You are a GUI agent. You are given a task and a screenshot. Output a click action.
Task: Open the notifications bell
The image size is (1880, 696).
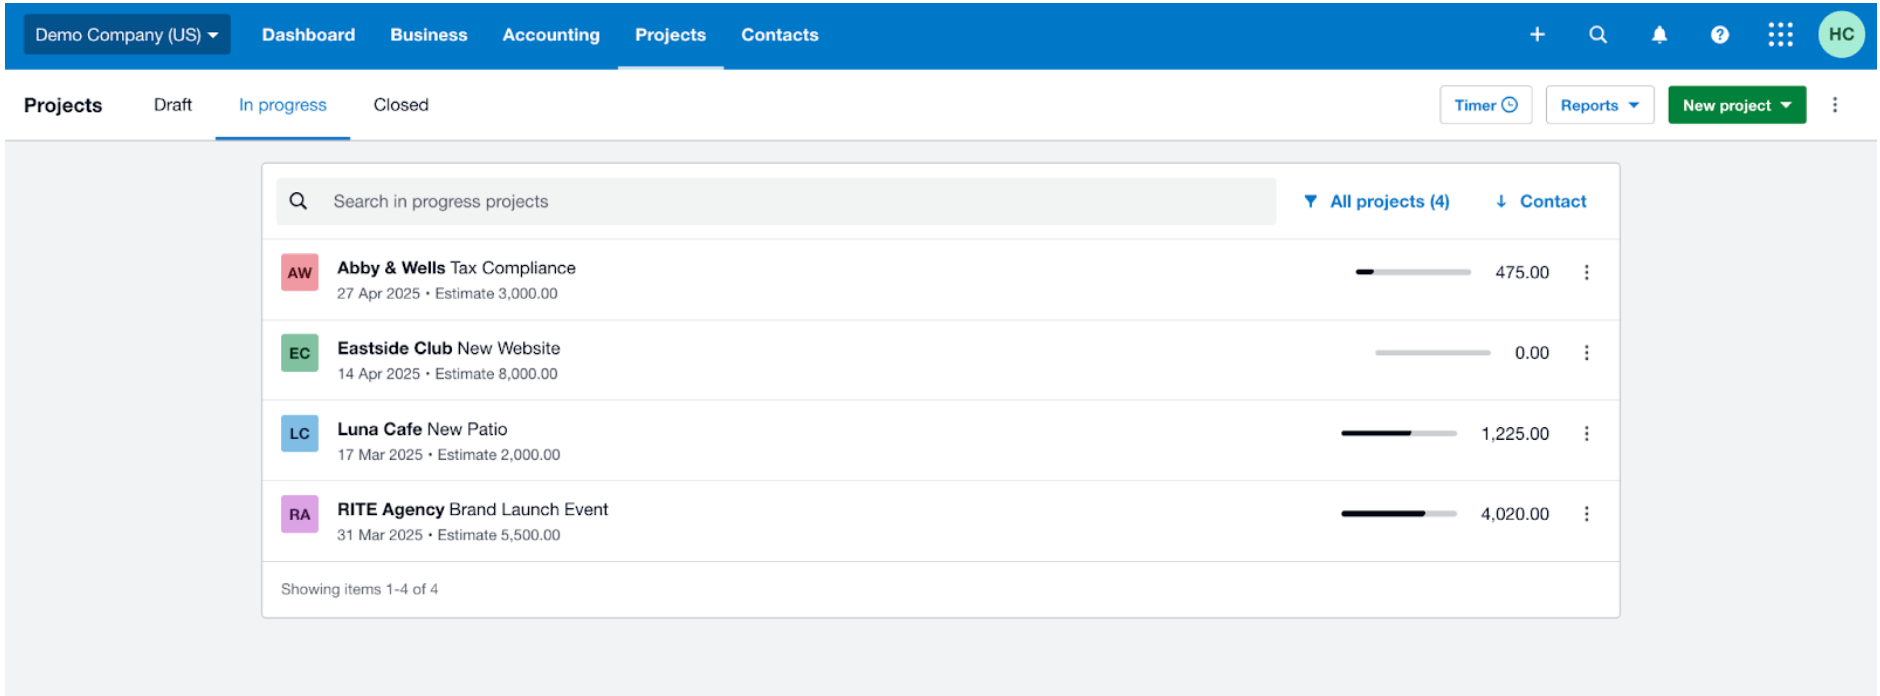tap(1659, 35)
